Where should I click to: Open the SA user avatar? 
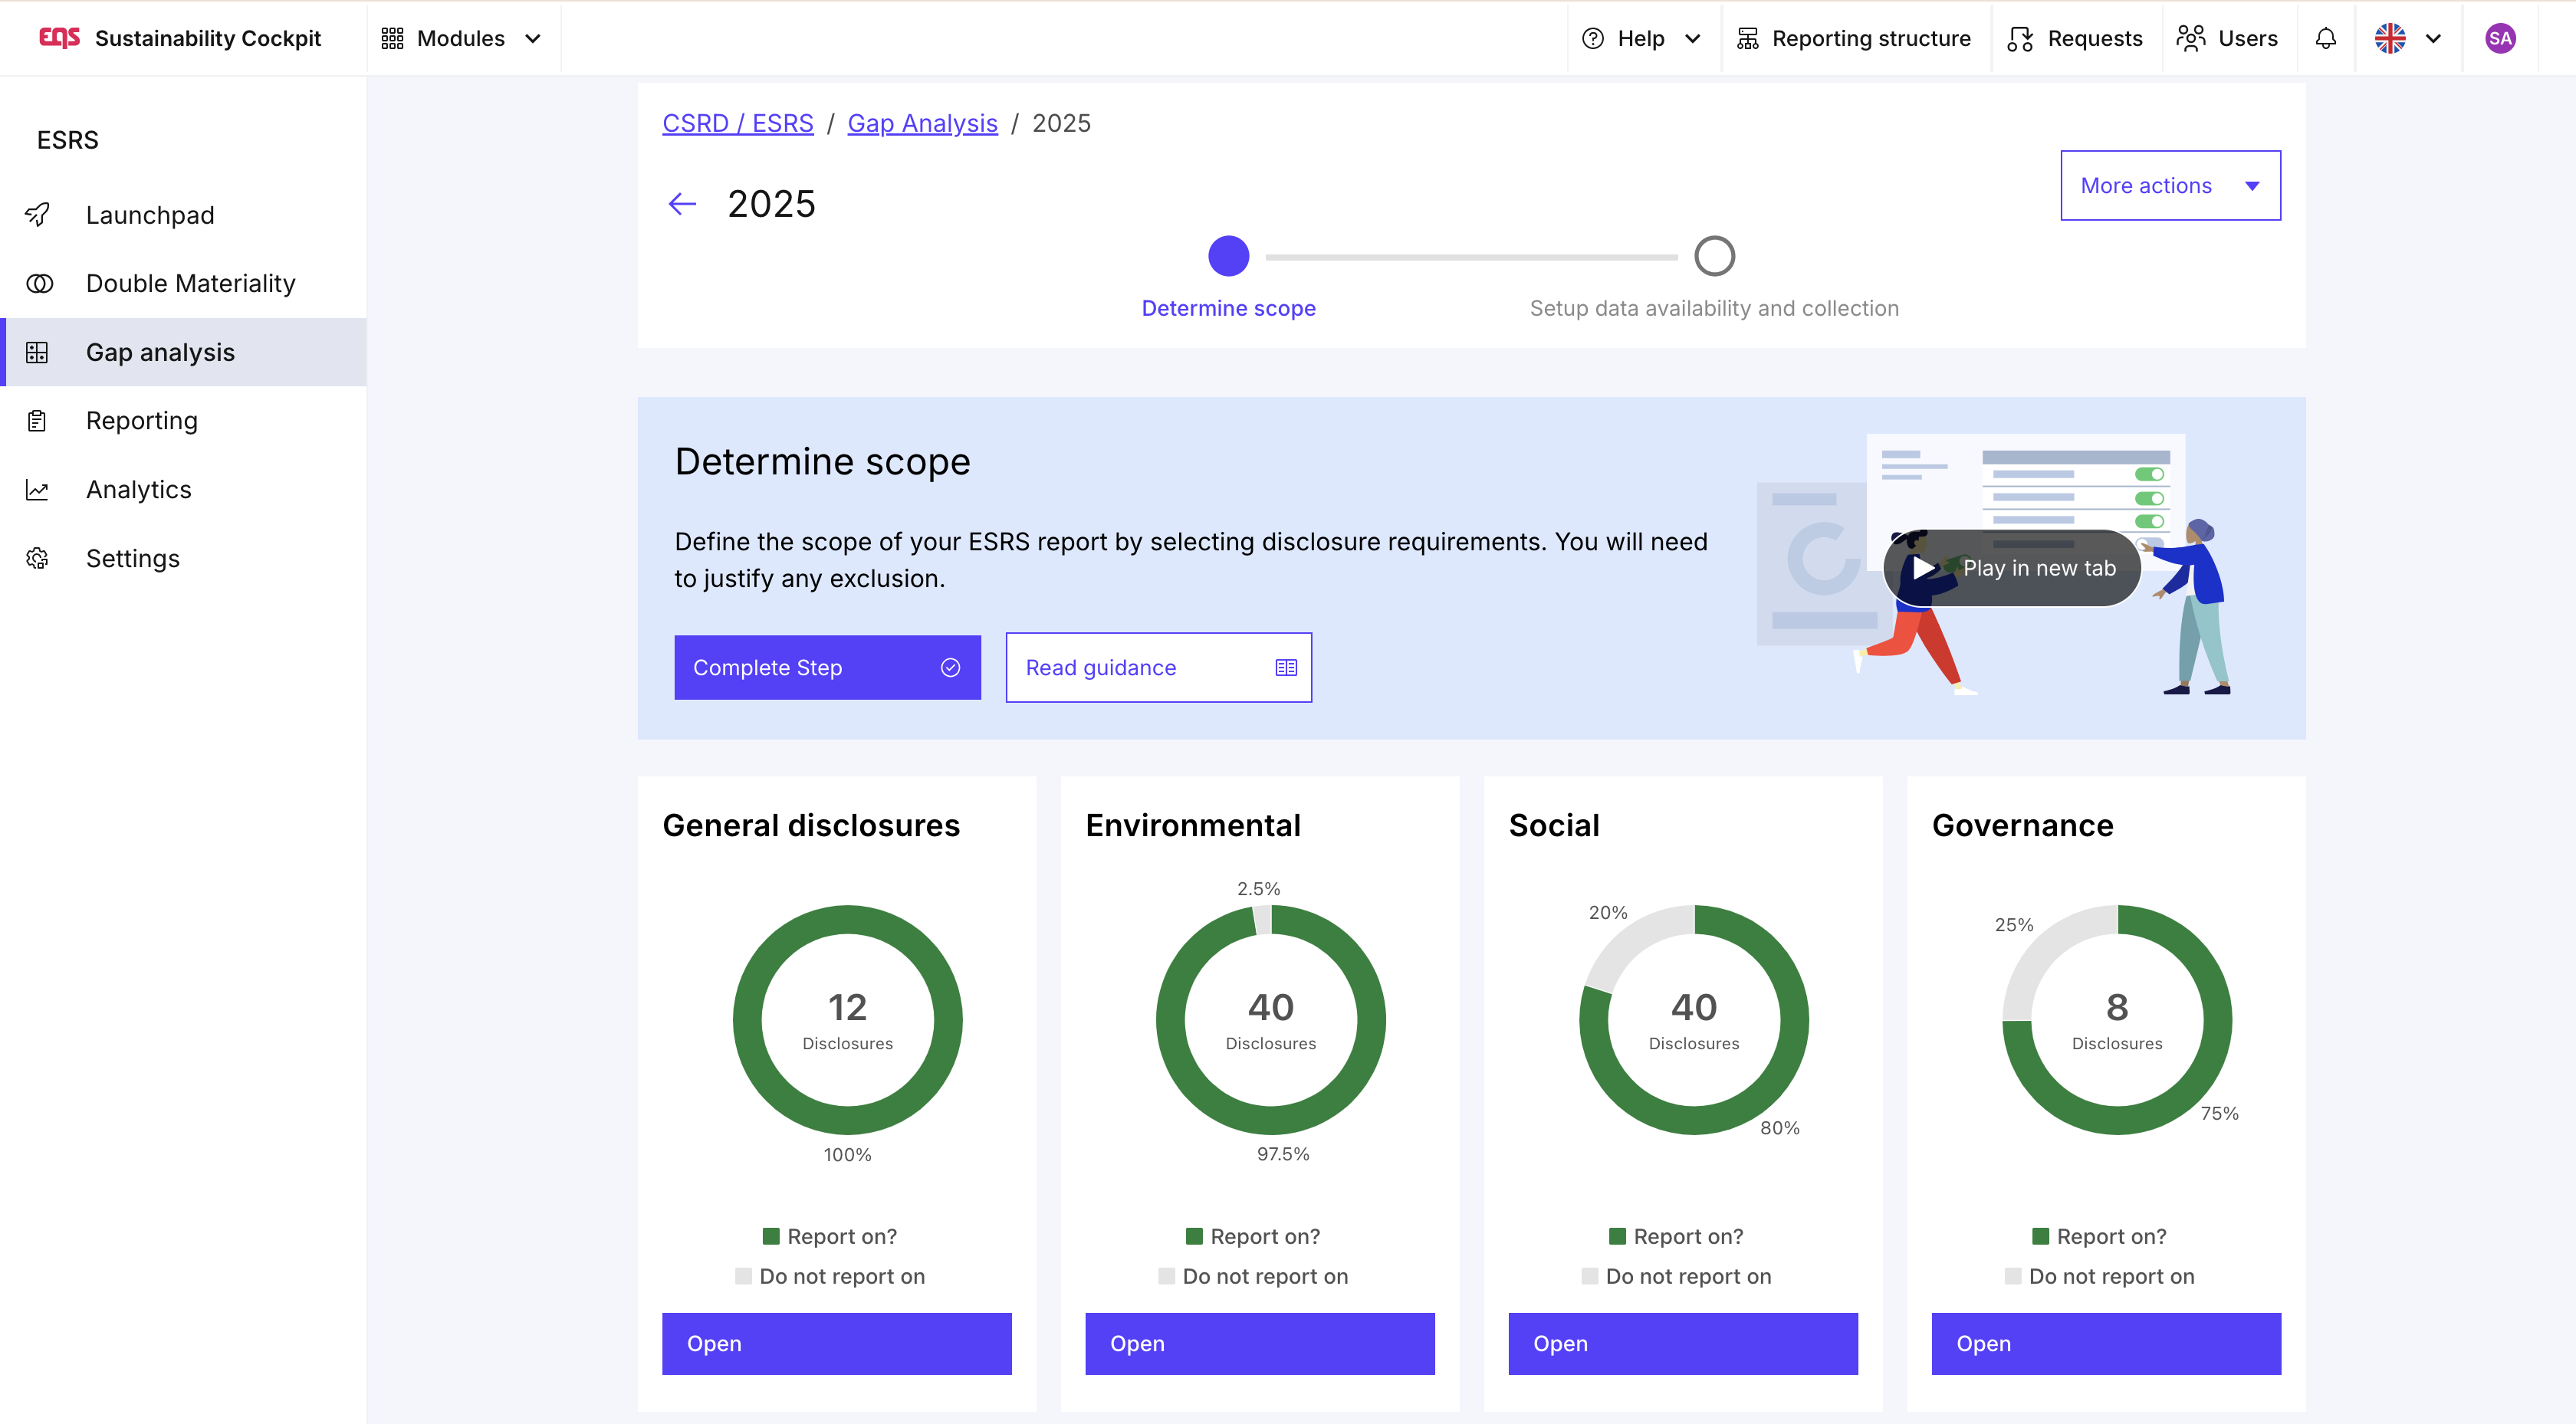[x=2499, y=38]
